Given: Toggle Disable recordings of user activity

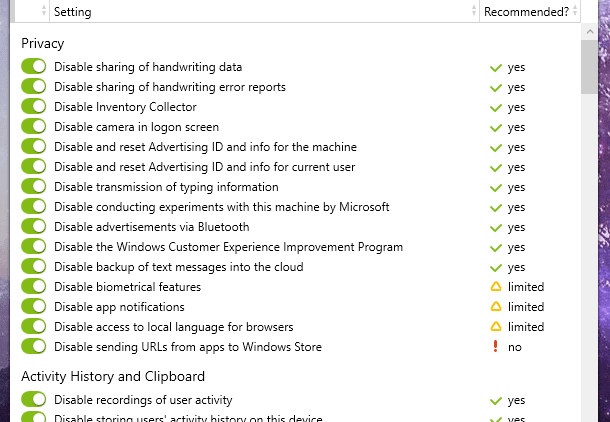Looking at the screenshot, I should click(34, 400).
